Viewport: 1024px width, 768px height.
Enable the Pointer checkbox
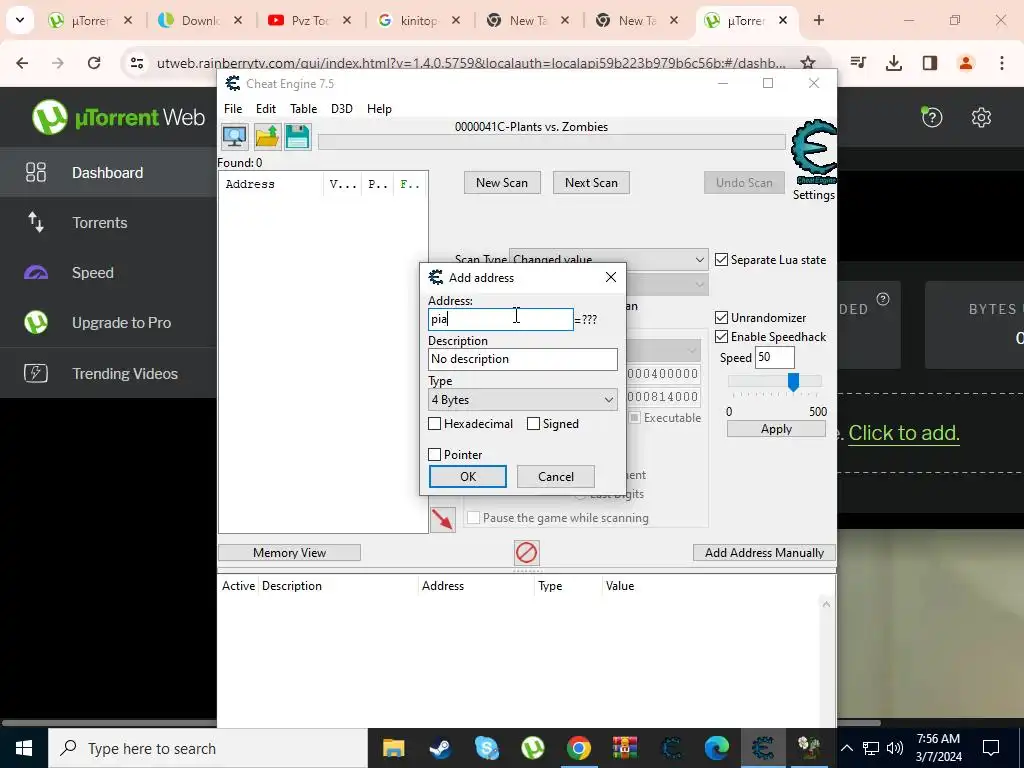pyautogui.click(x=434, y=455)
